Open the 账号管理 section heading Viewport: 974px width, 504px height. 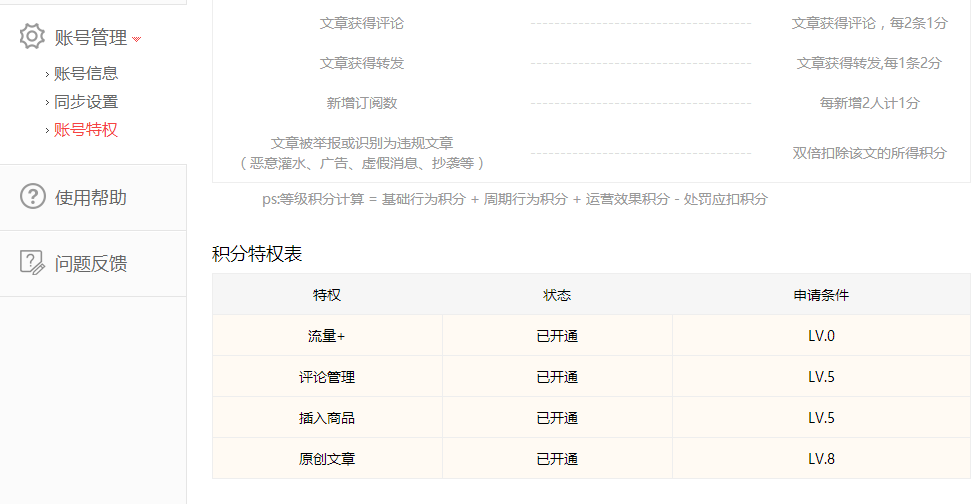click(91, 37)
